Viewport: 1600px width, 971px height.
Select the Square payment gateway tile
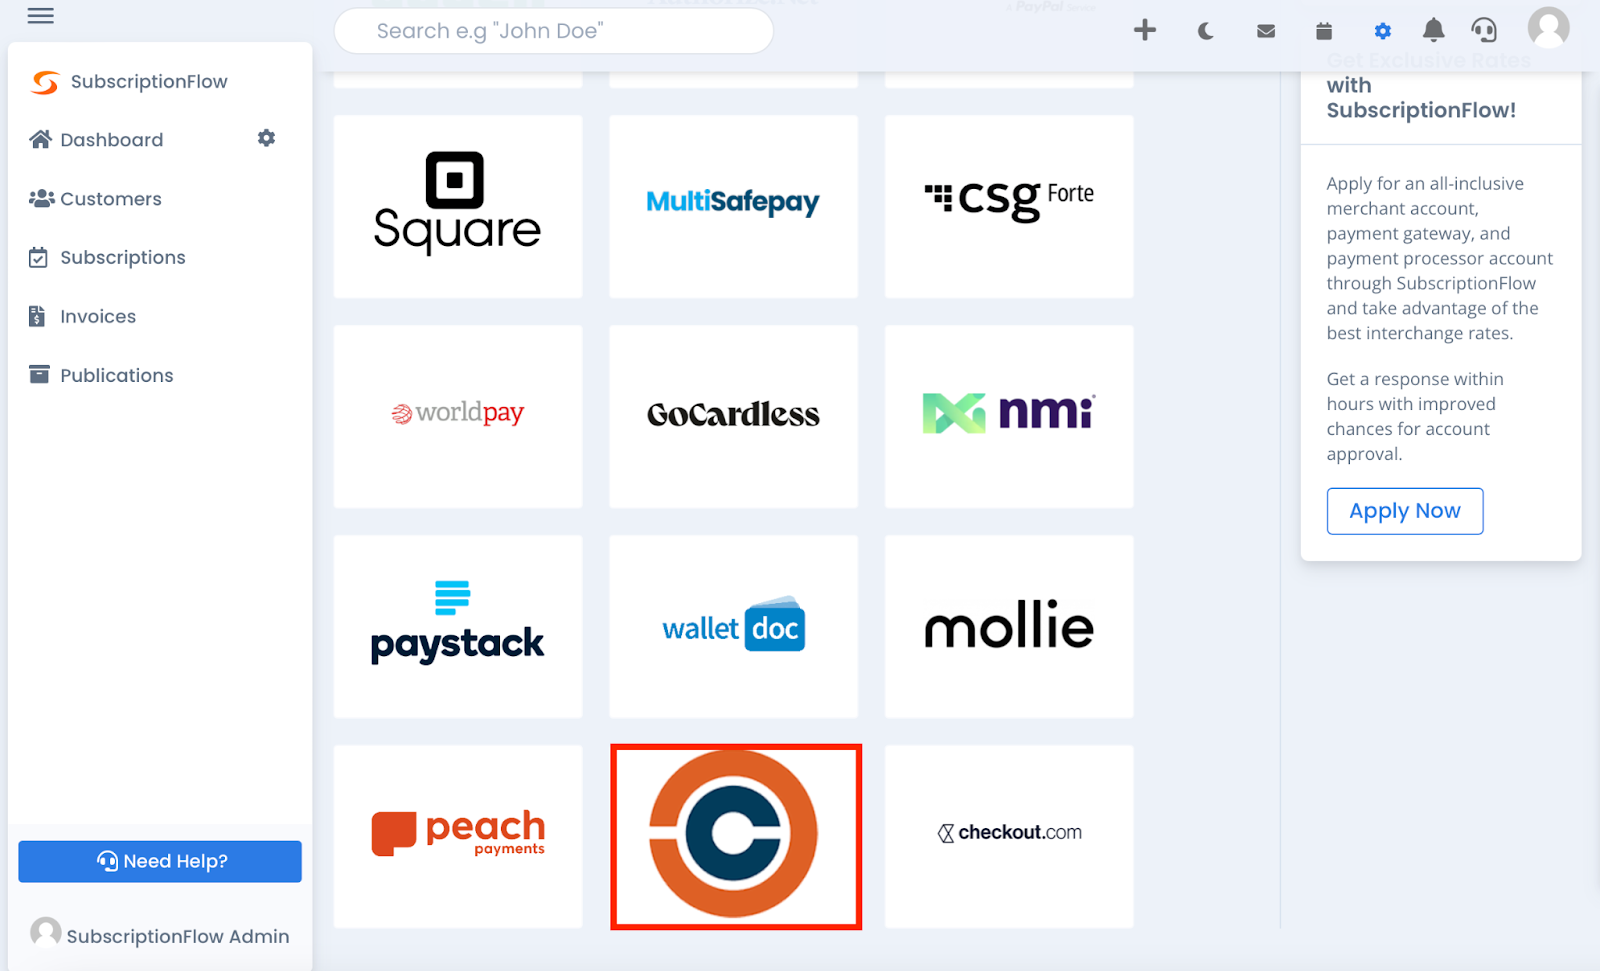[x=458, y=206]
